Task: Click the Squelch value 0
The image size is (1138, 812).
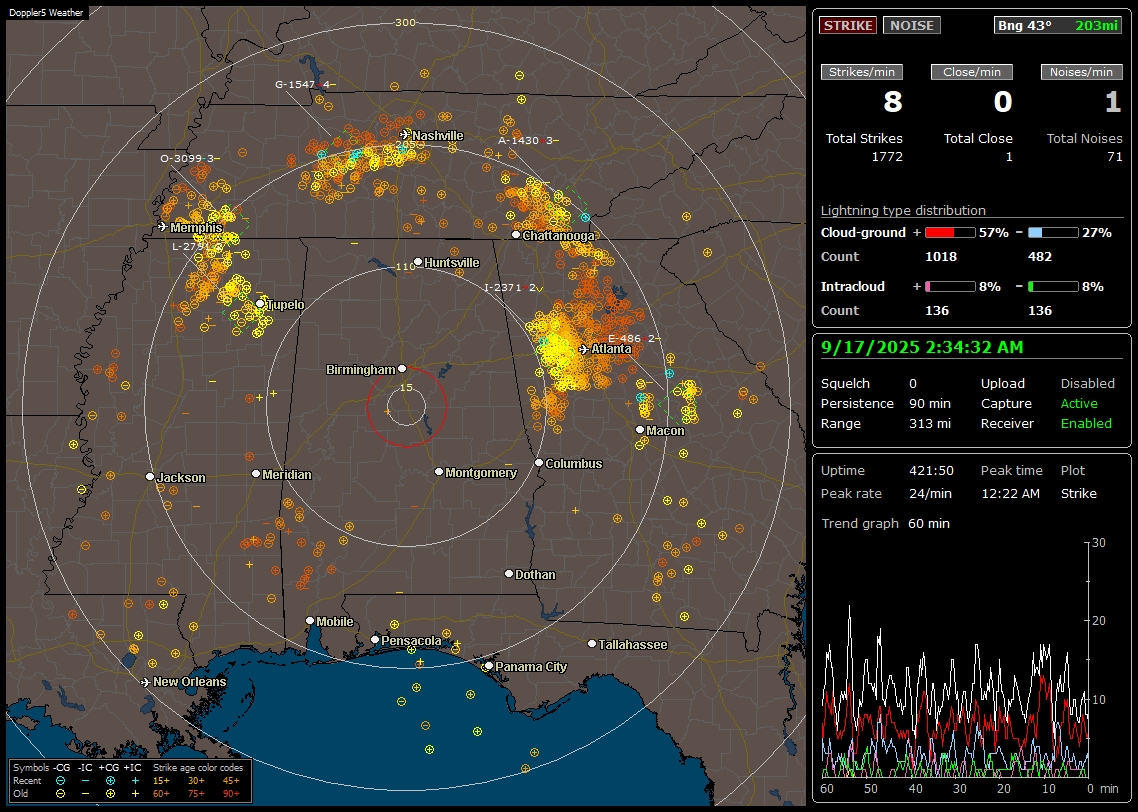Action: tap(913, 384)
